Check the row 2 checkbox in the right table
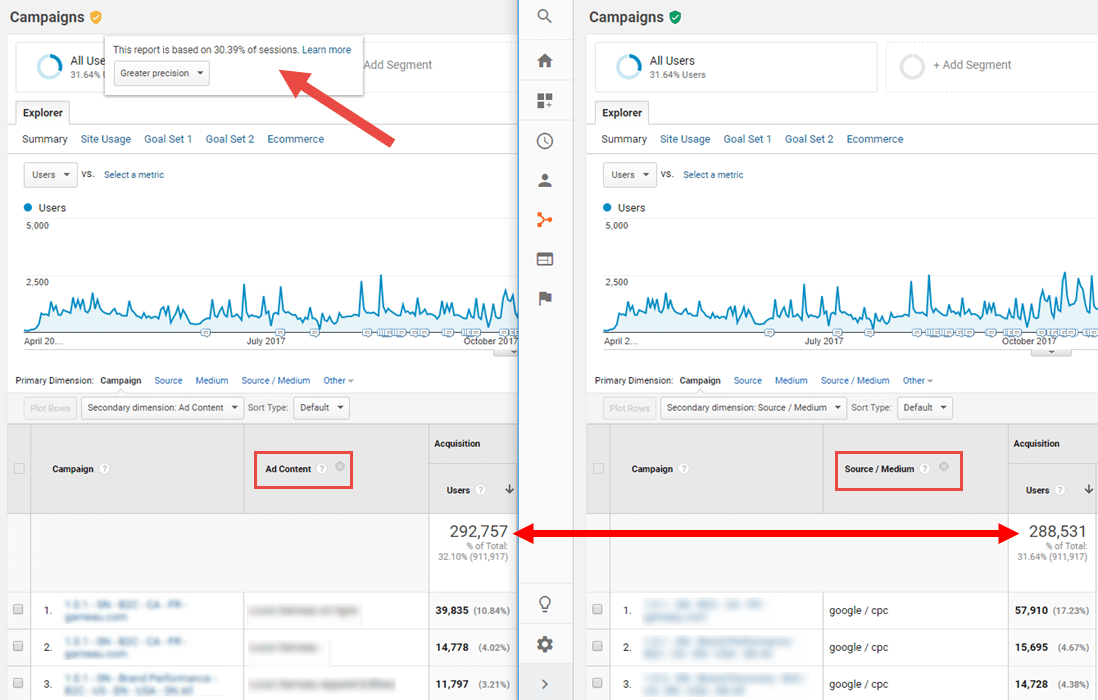This screenshot has height=700, width=1098. [597, 646]
